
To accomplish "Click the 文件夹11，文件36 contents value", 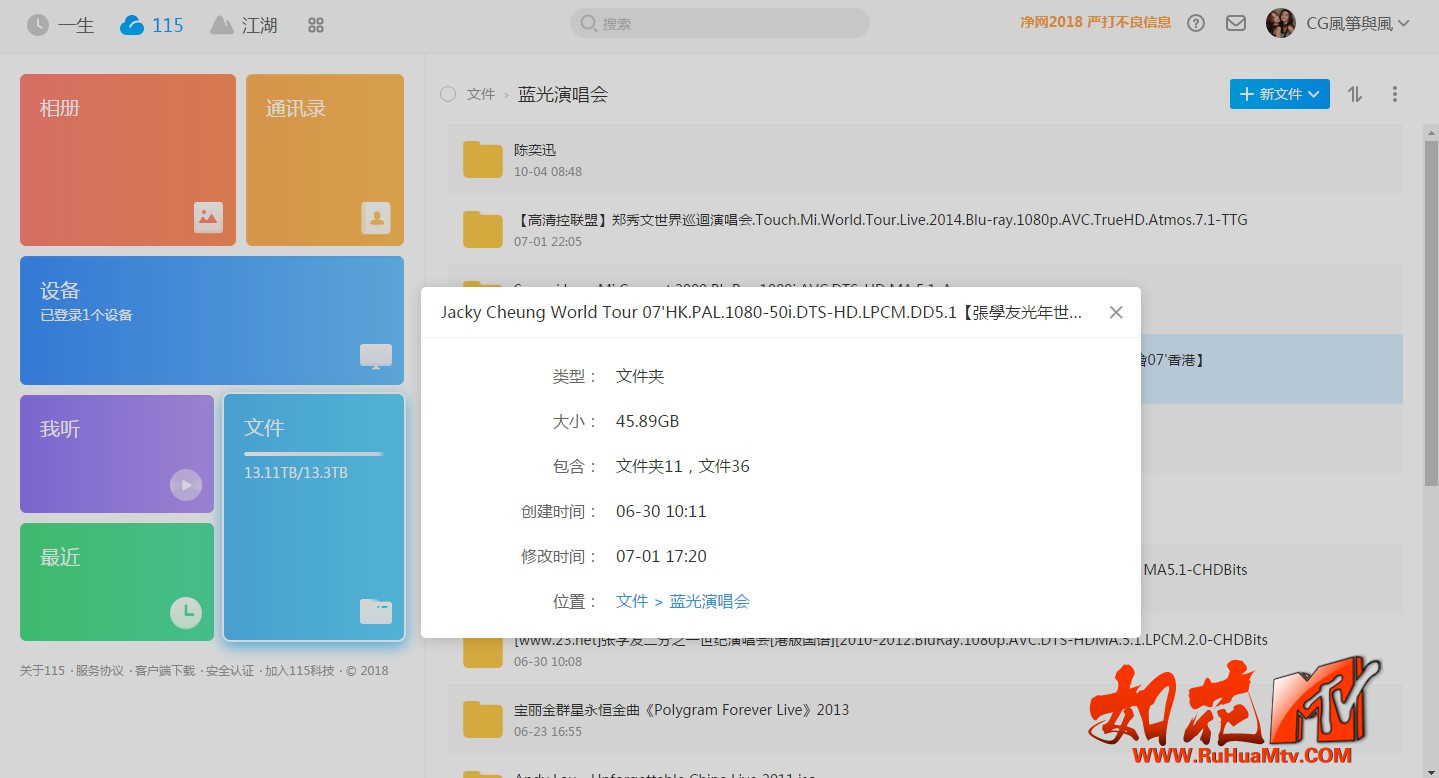I will (x=683, y=466).
